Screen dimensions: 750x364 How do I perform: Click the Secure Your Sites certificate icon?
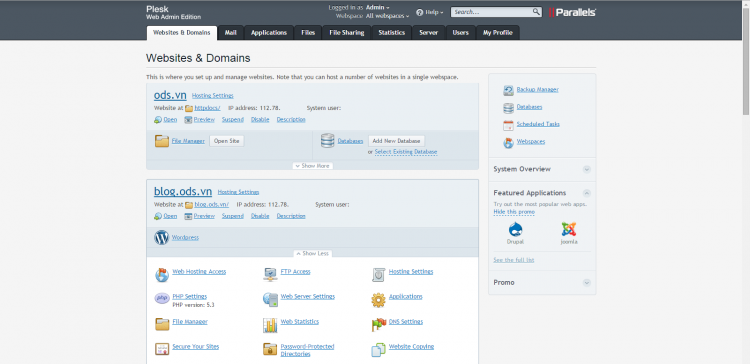(162, 349)
